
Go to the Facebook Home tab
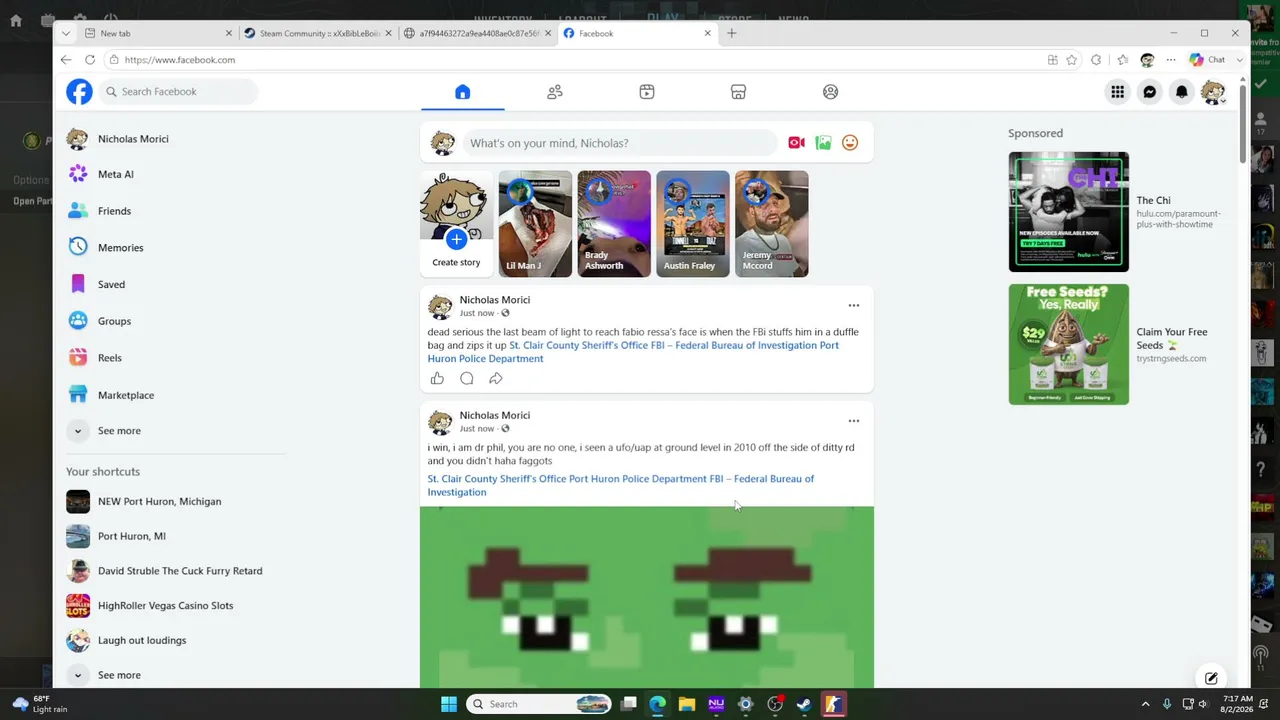[462, 92]
